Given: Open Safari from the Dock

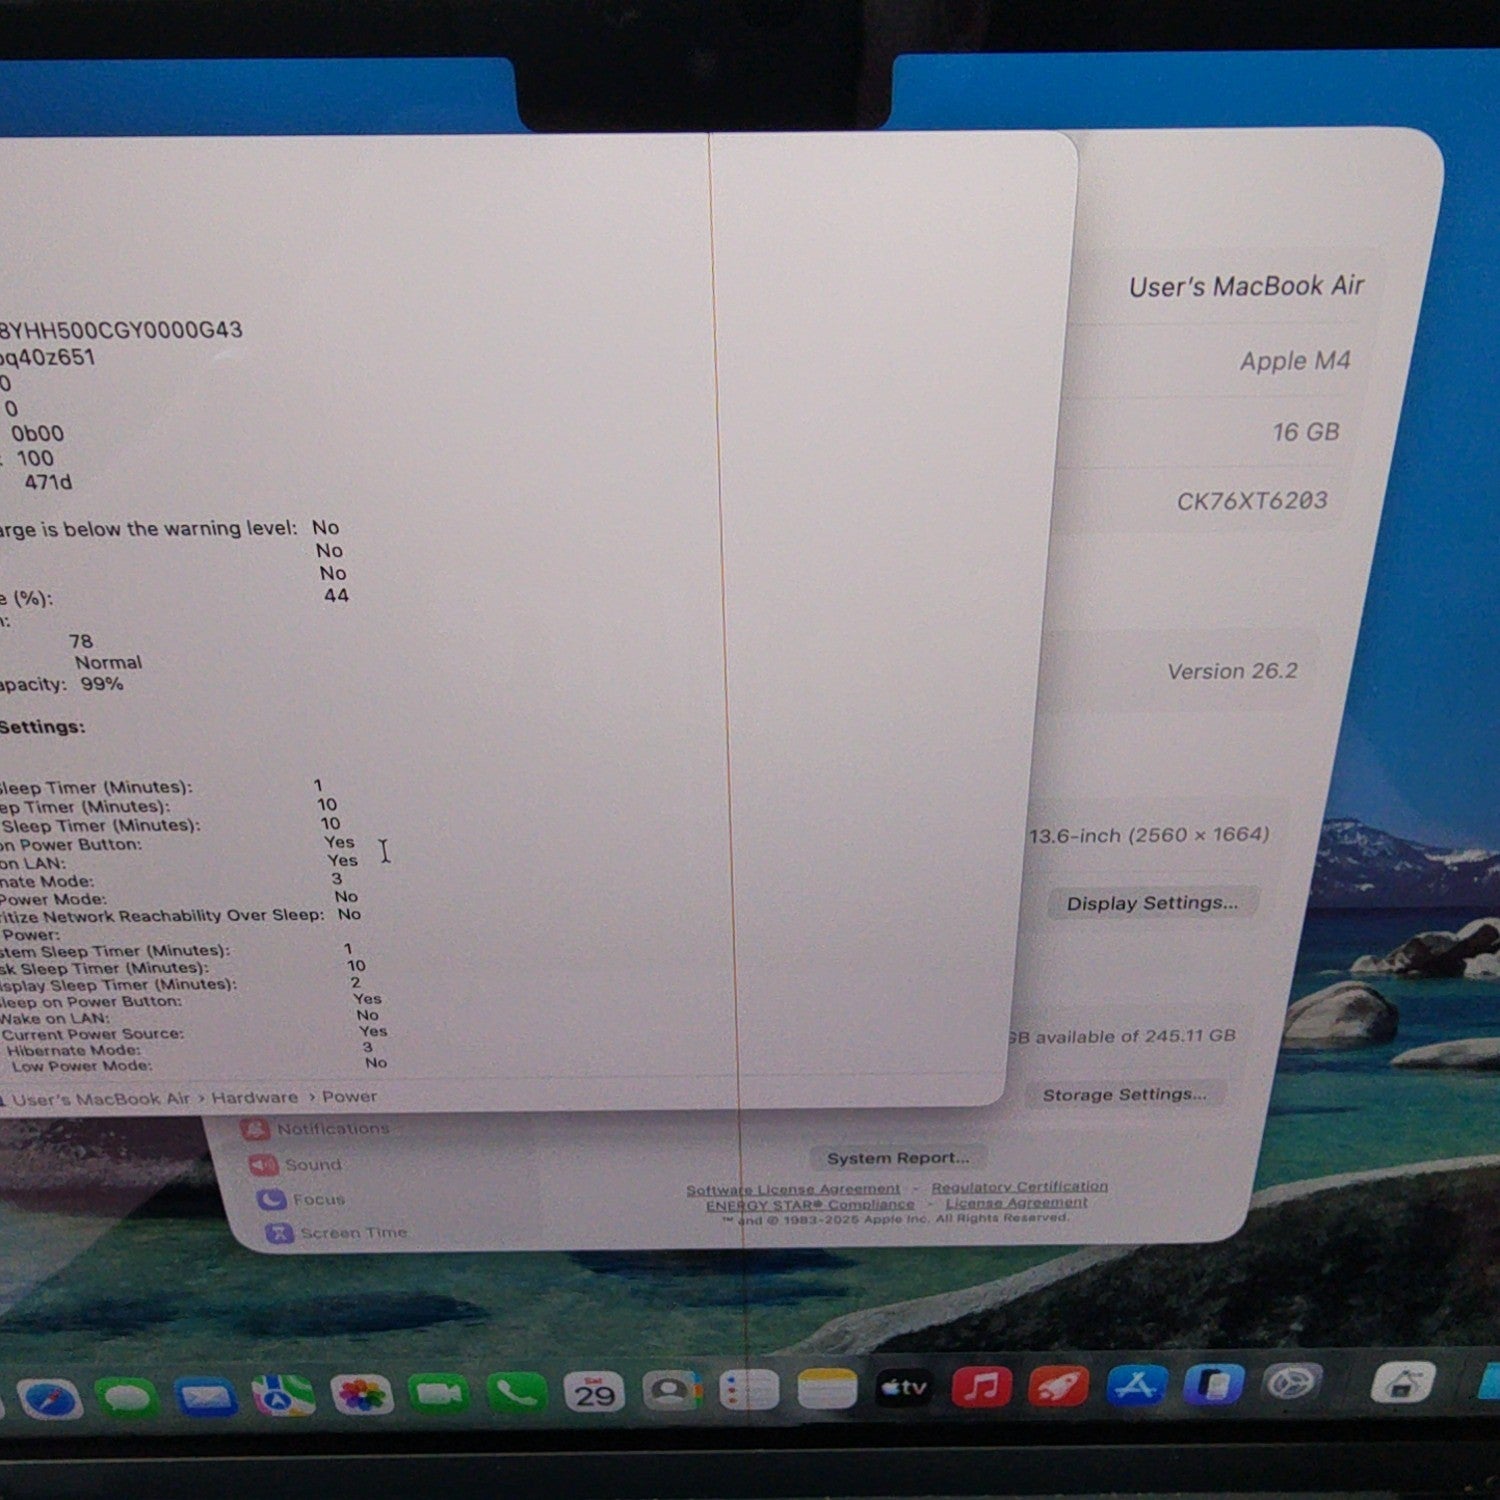Looking at the screenshot, I should click(48, 1400).
